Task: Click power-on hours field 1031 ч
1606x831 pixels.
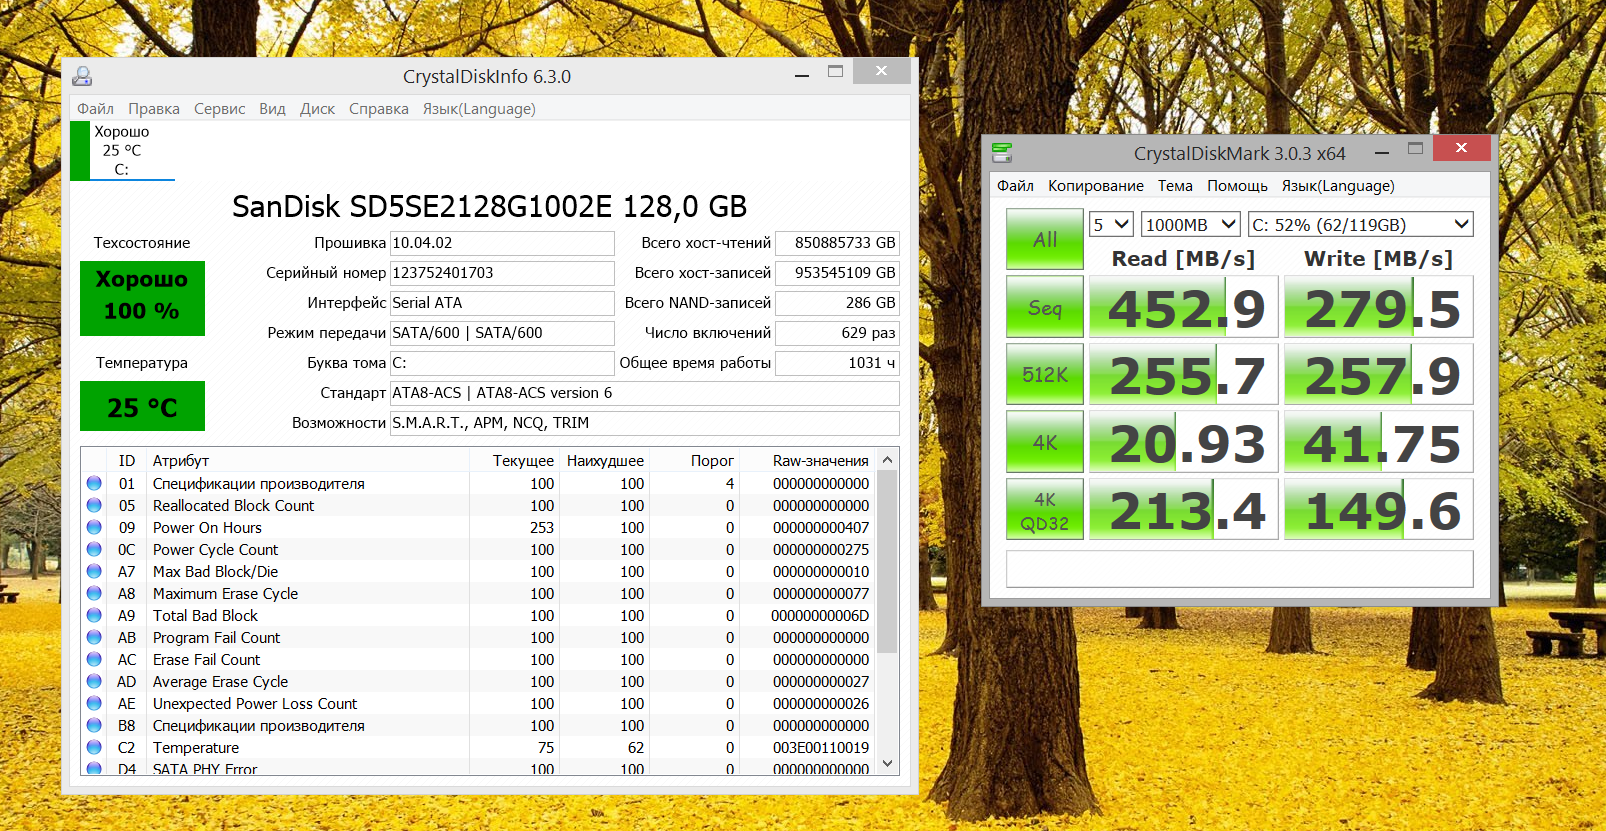Action: 838,363
